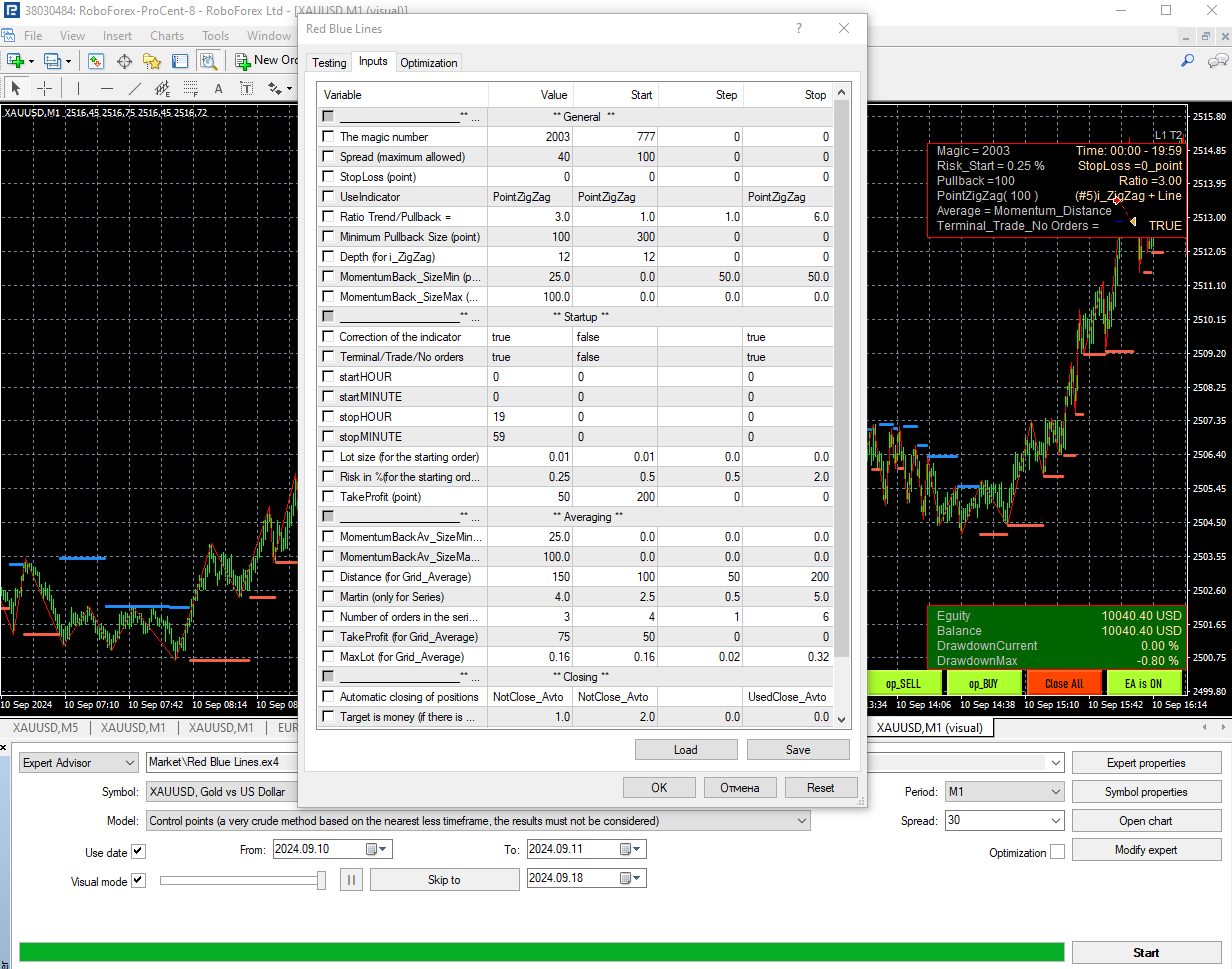The image size is (1232, 969).
Task: Toggle the Data Window crosshair-circle icon
Action: 125,61
